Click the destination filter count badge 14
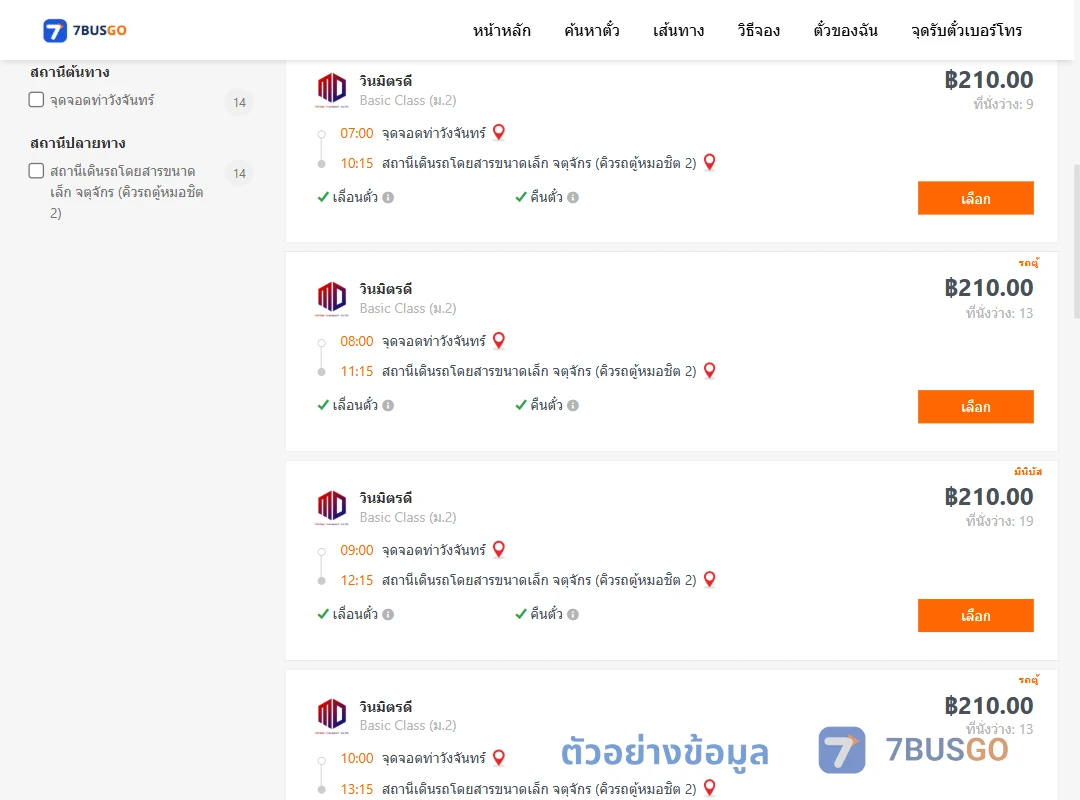 tap(240, 174)
